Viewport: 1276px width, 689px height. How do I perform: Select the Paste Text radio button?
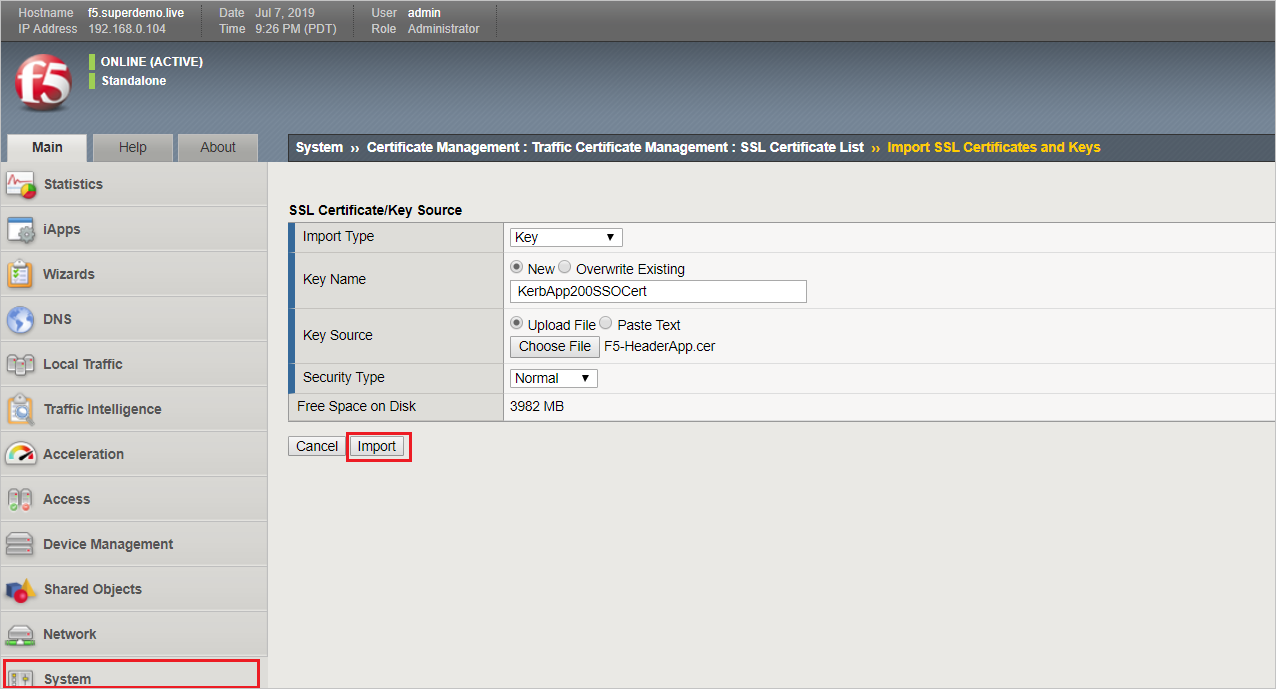tap(606, 324)
